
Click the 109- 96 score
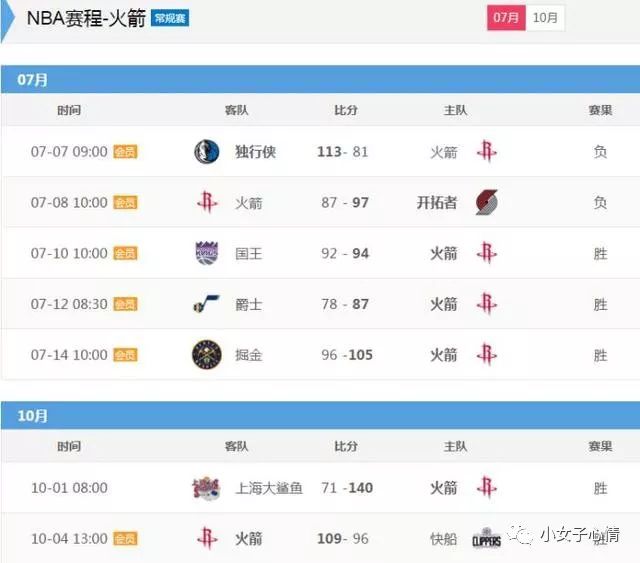coord(342,539)
